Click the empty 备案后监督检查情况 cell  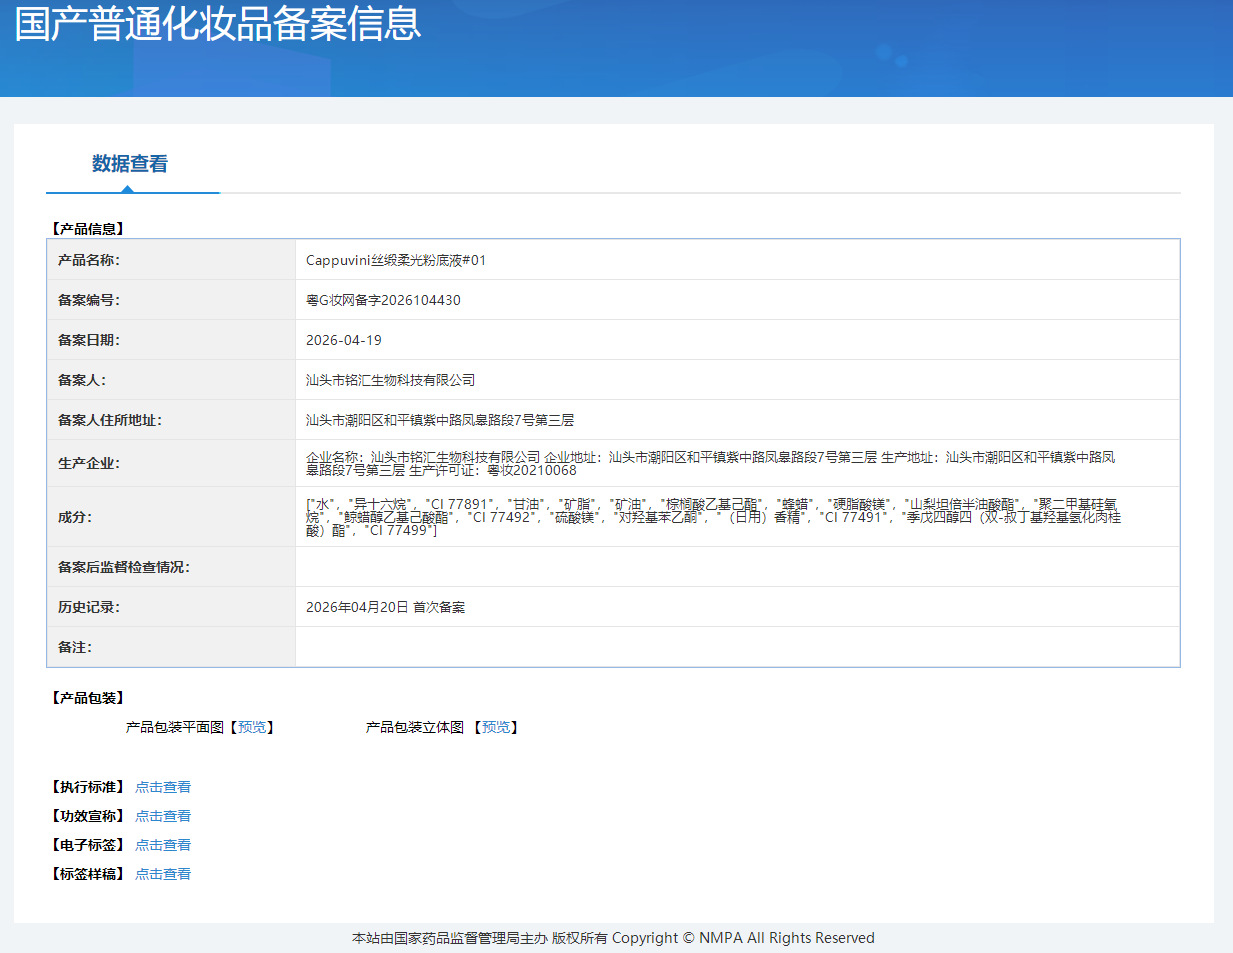point(737,567)
